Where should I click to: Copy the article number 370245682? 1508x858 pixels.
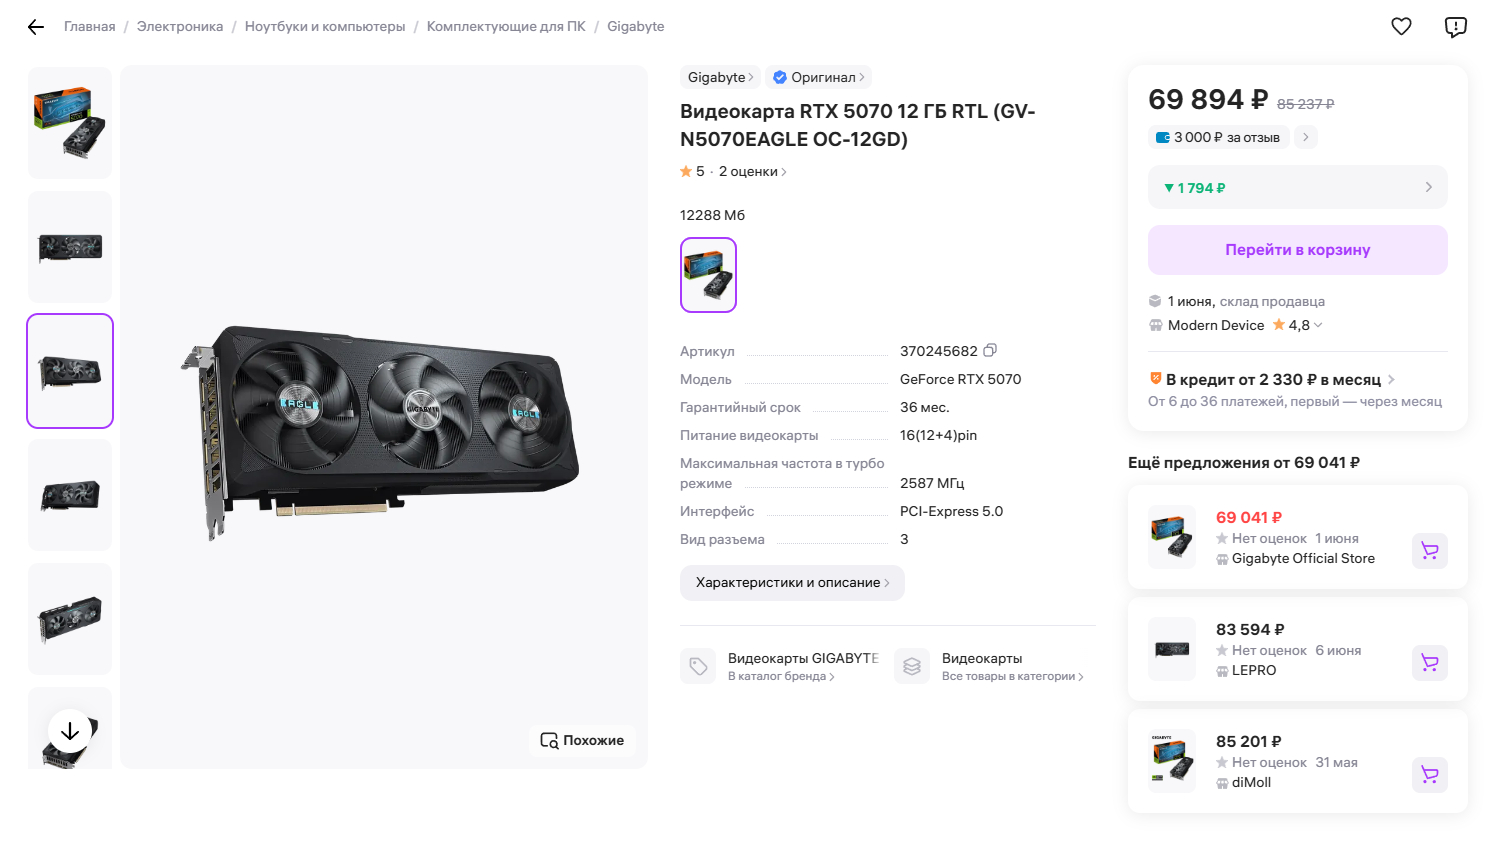(x=990, y=351)
